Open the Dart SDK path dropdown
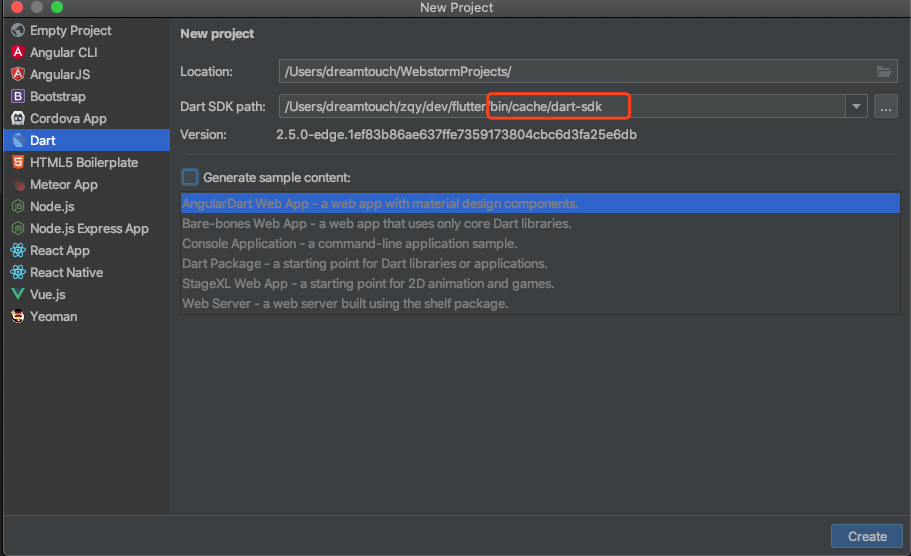The width and height of the screenshot is (911, 556). point(856,106)
